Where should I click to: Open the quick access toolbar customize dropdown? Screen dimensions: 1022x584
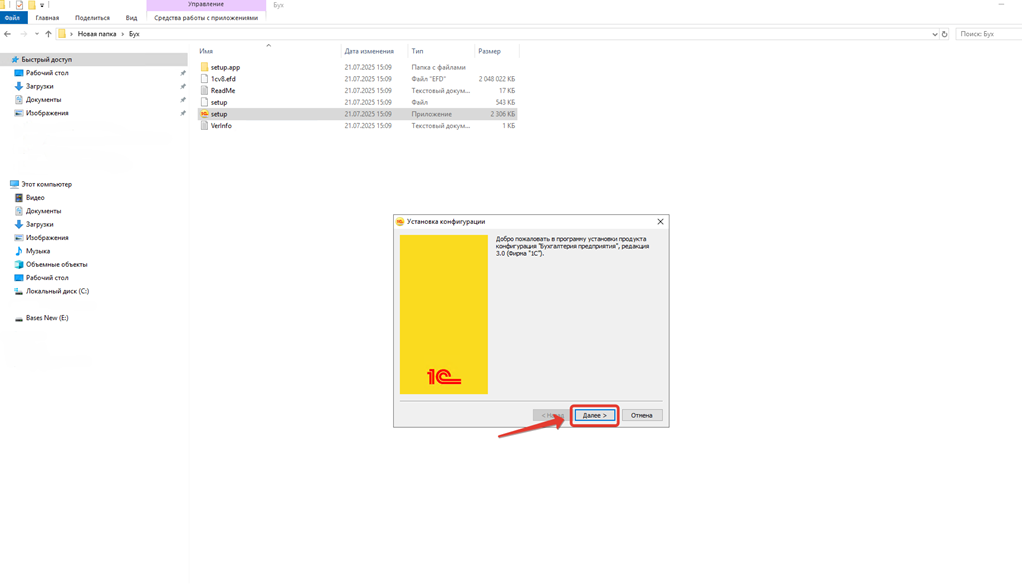(42, 5)
